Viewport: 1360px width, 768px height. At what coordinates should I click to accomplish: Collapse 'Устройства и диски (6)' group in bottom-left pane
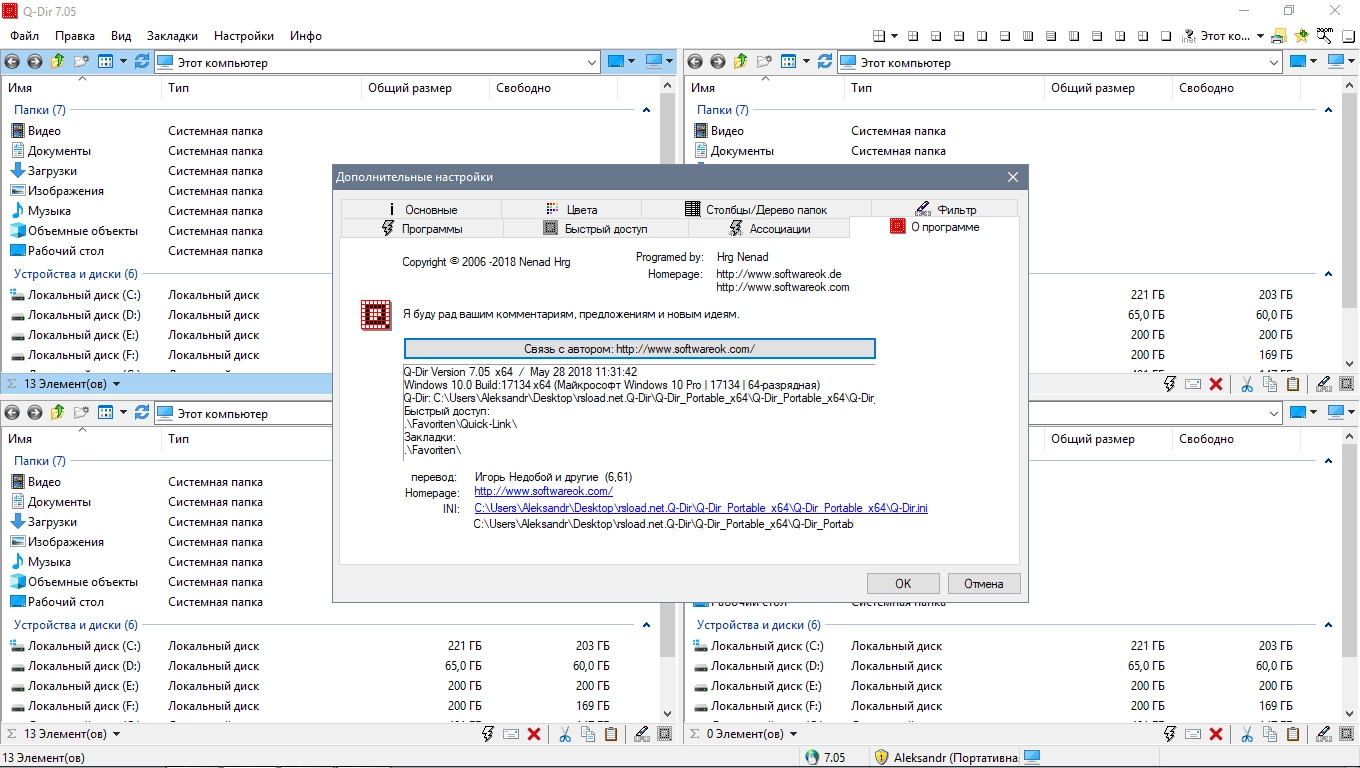tap(646, 625)
